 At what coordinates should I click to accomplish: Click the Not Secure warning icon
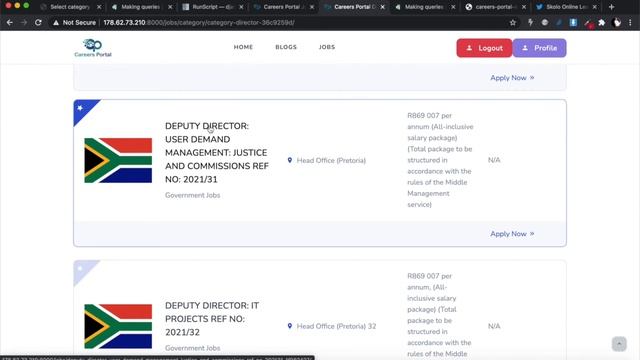coord(56,22)
